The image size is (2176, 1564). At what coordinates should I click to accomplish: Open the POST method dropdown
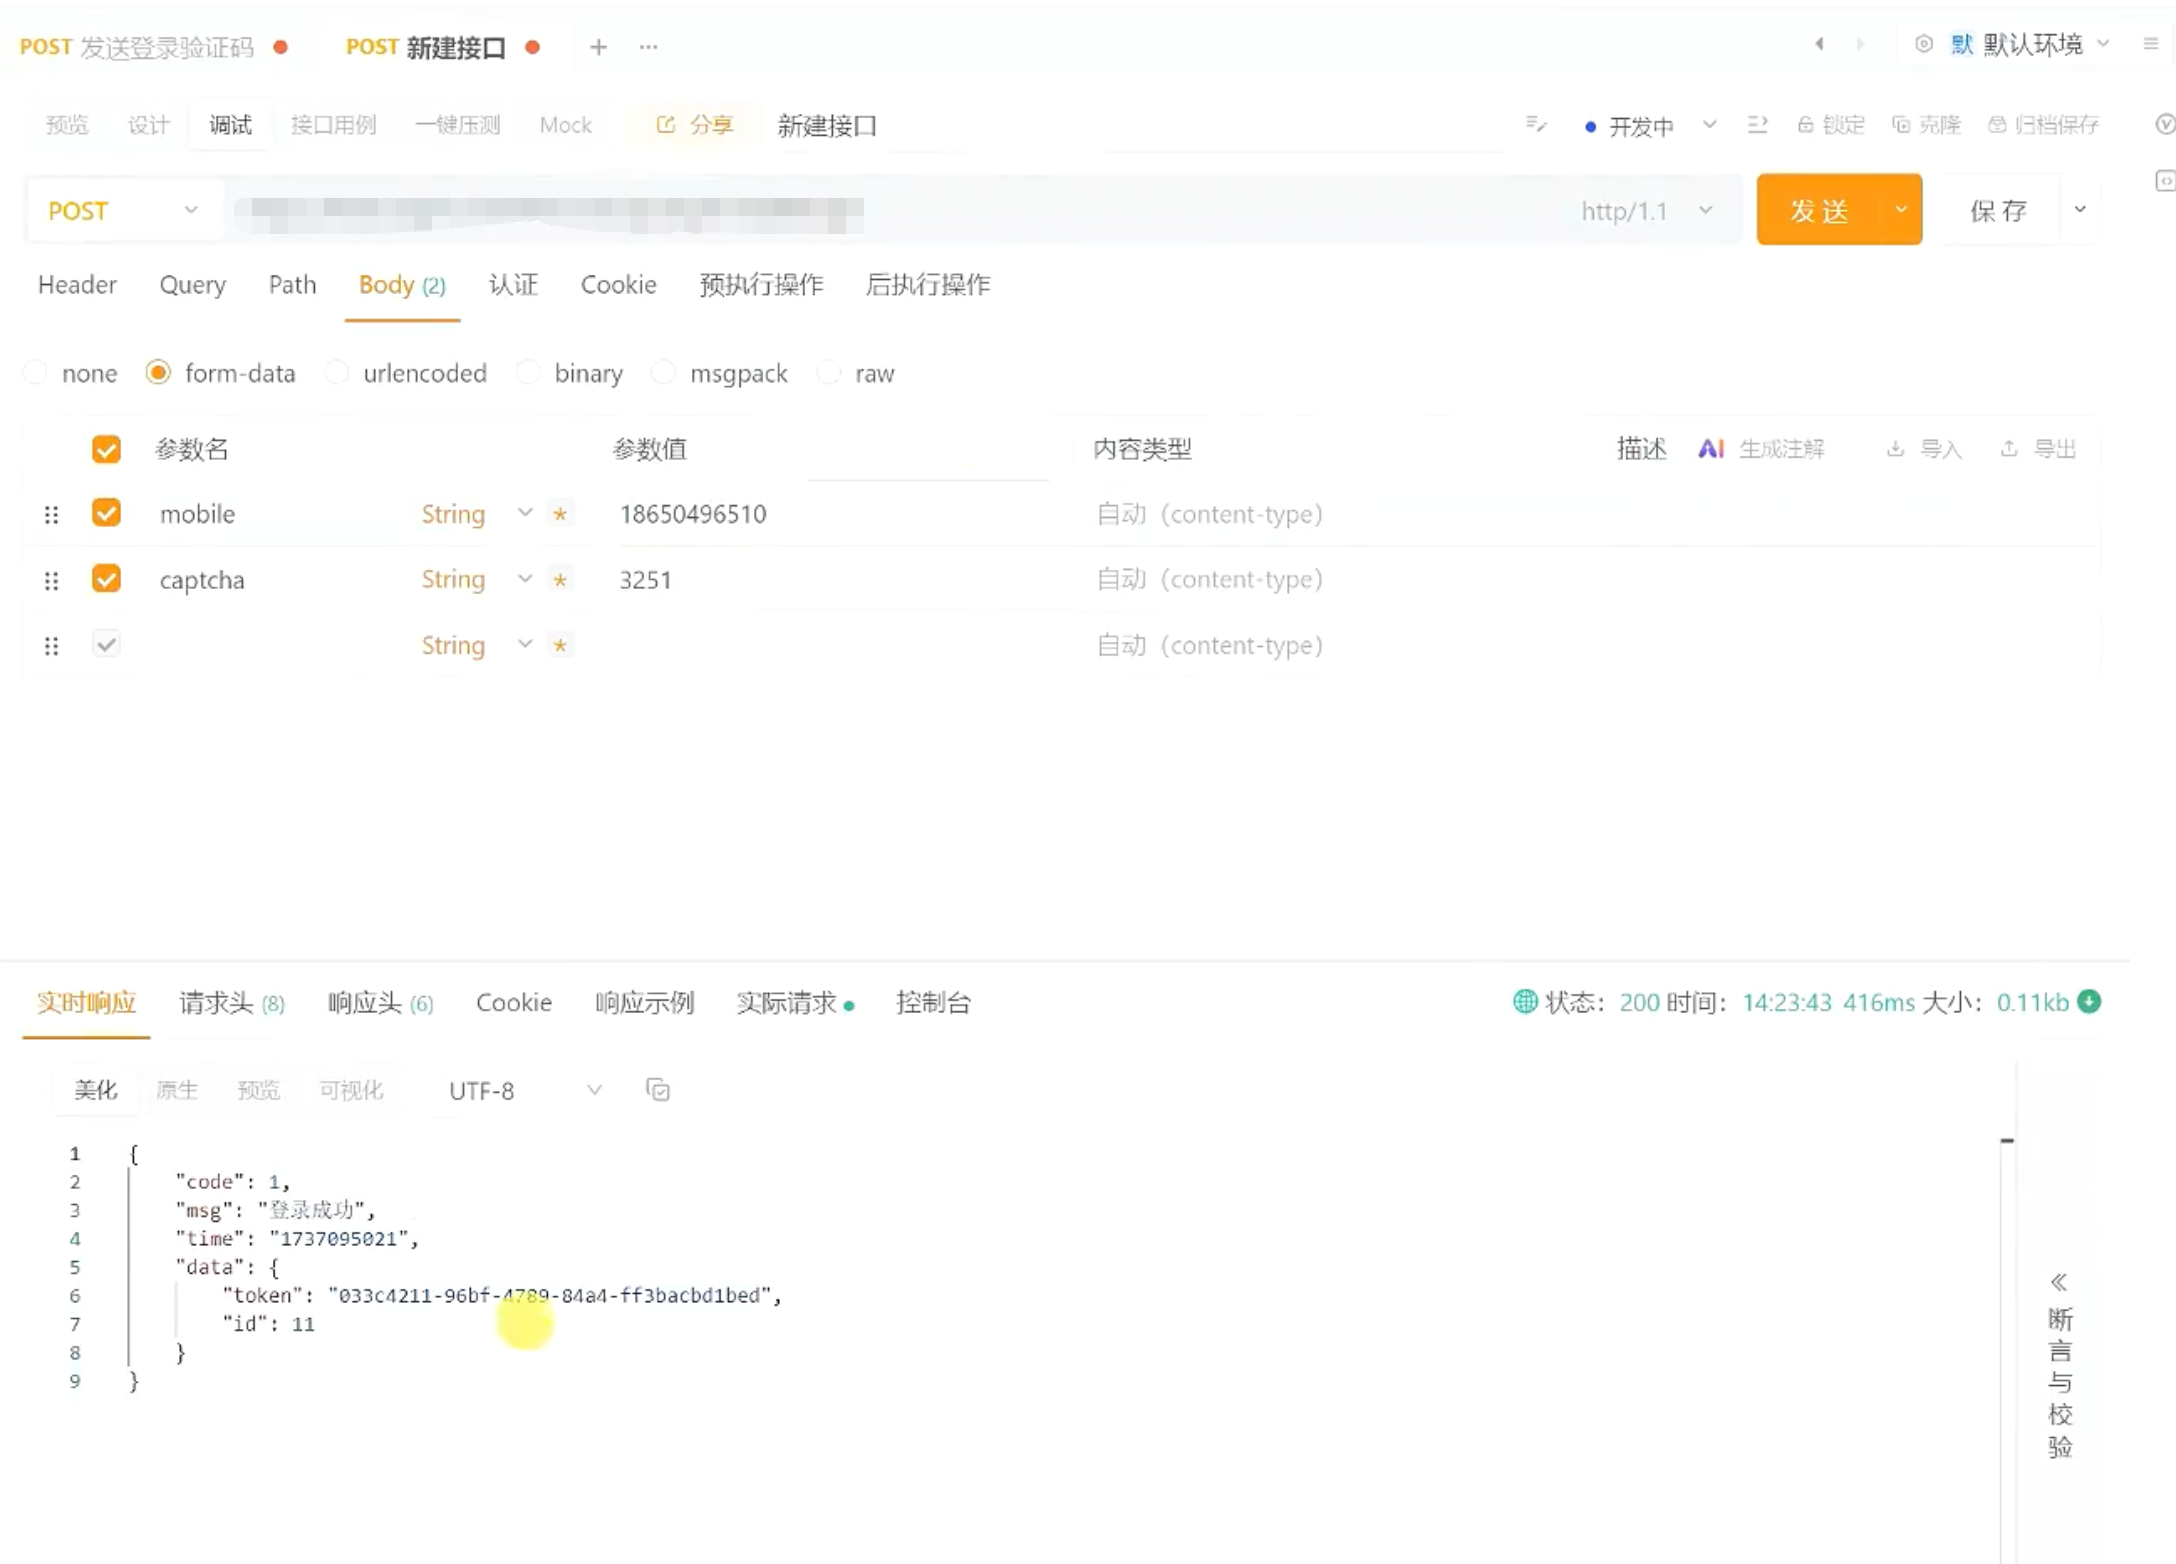(122, 211)
